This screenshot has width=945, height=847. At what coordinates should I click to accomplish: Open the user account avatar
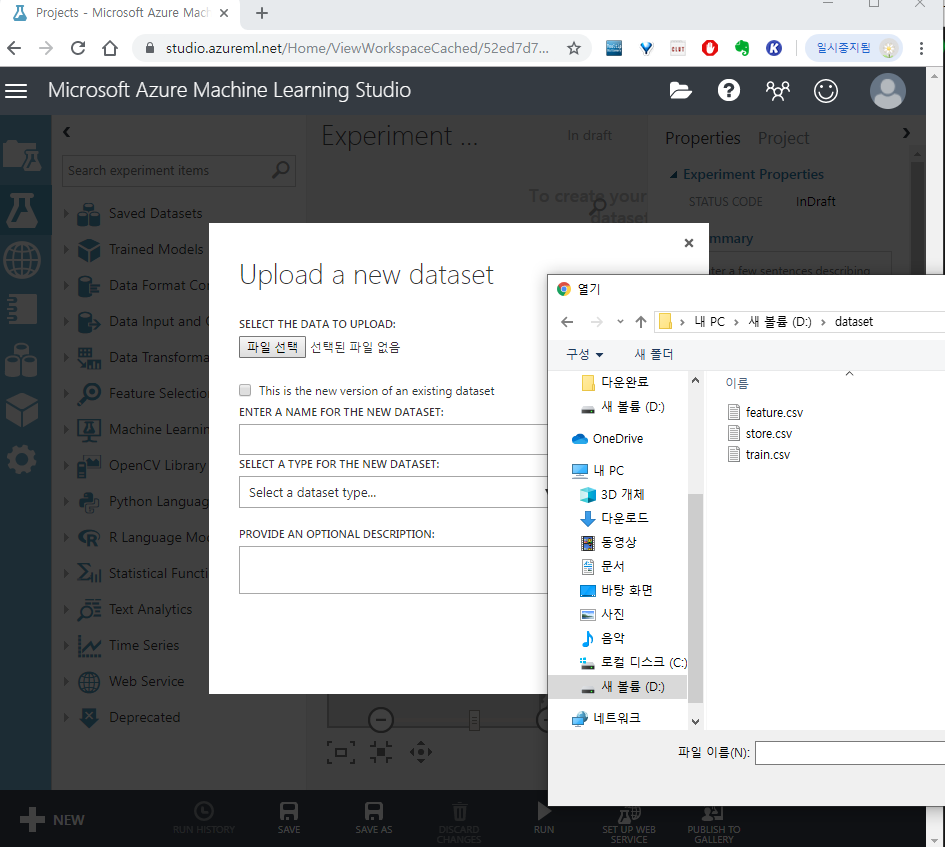pyautogui.click(x=887, y=91)
